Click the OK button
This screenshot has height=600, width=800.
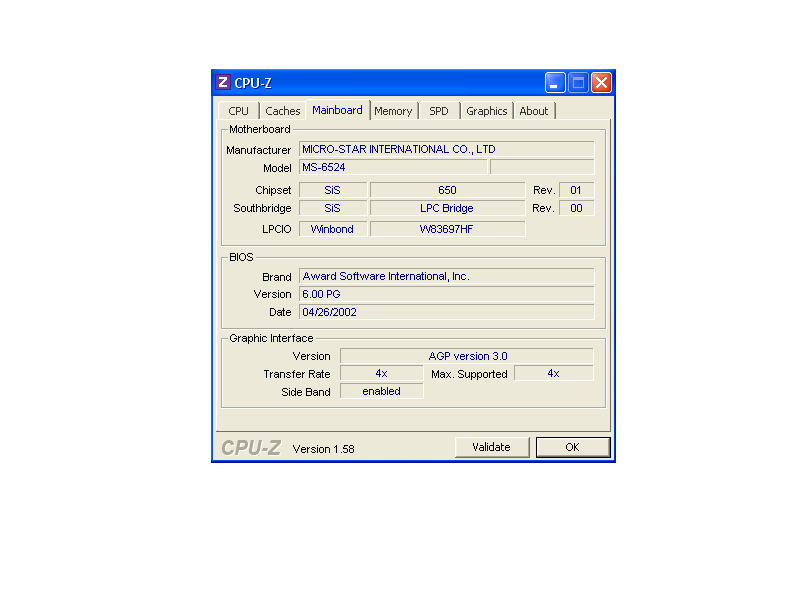point(572,447)
